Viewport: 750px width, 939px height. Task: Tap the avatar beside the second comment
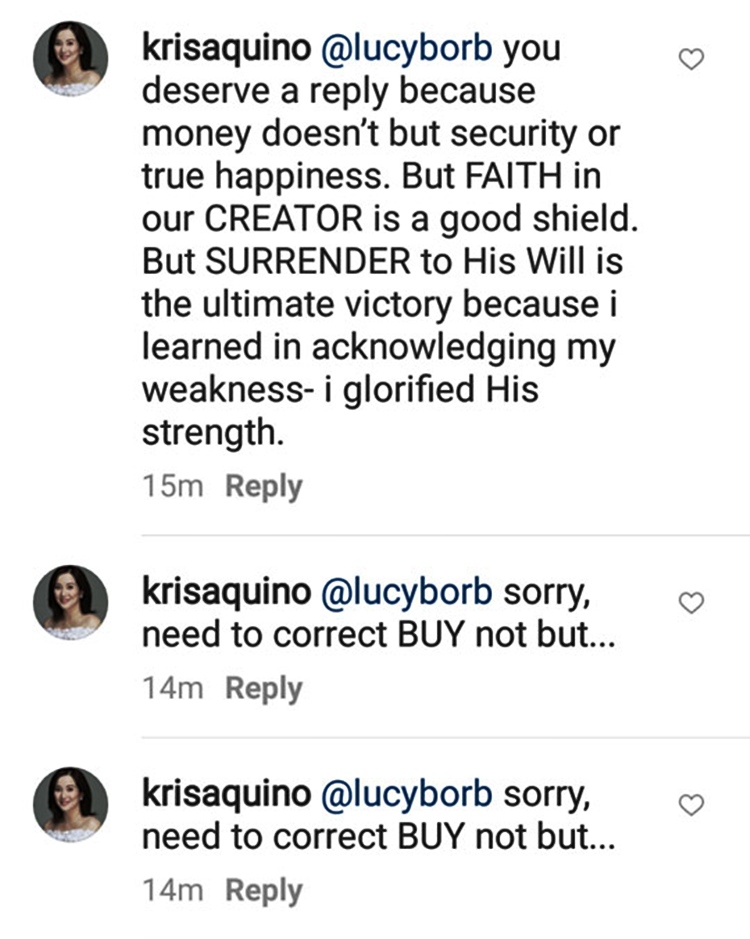click(70, 602)
